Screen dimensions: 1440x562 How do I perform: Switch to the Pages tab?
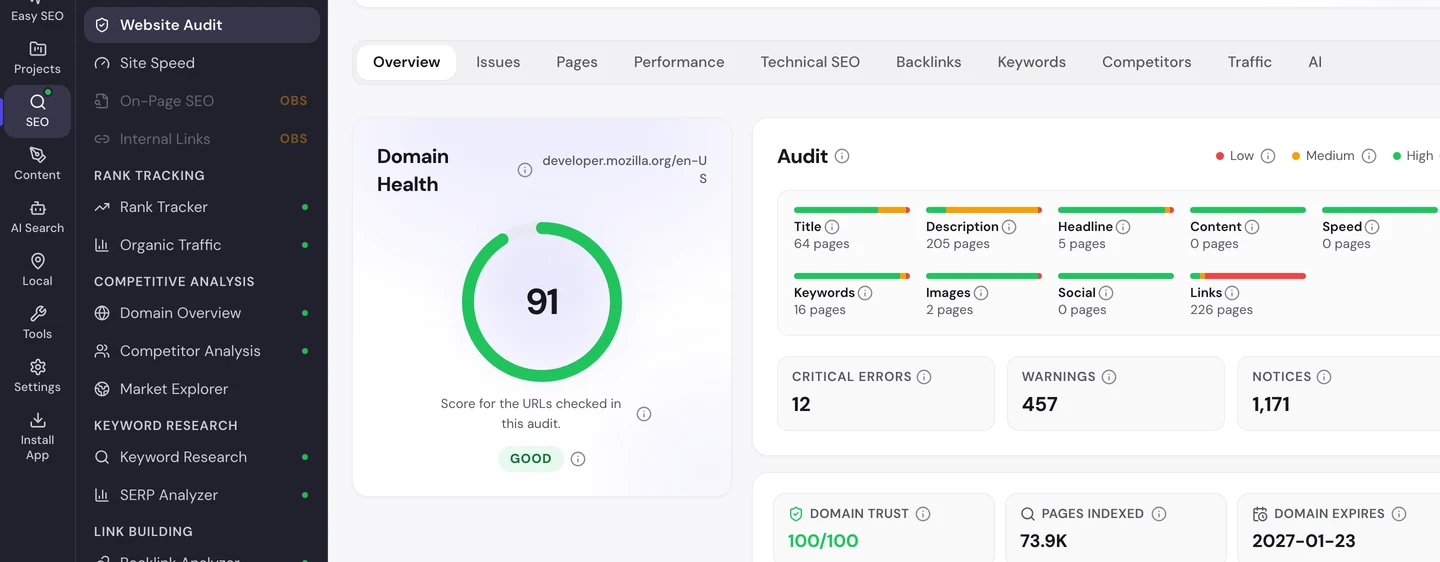click(x=577, y=62)
